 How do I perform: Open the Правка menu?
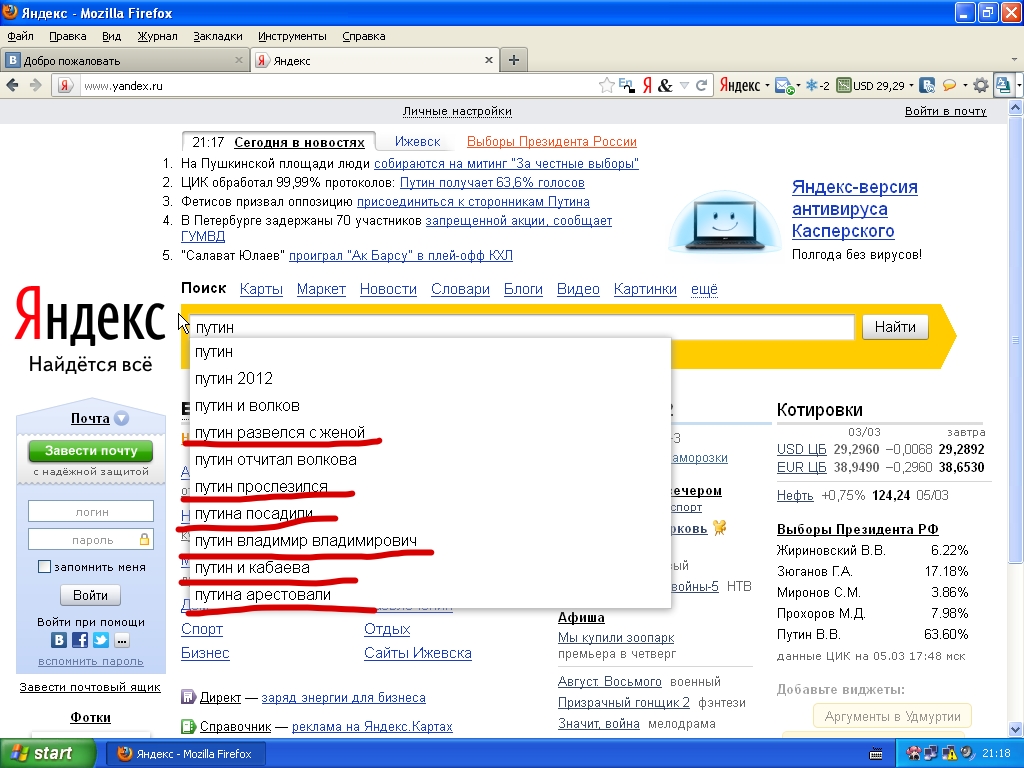67,36
